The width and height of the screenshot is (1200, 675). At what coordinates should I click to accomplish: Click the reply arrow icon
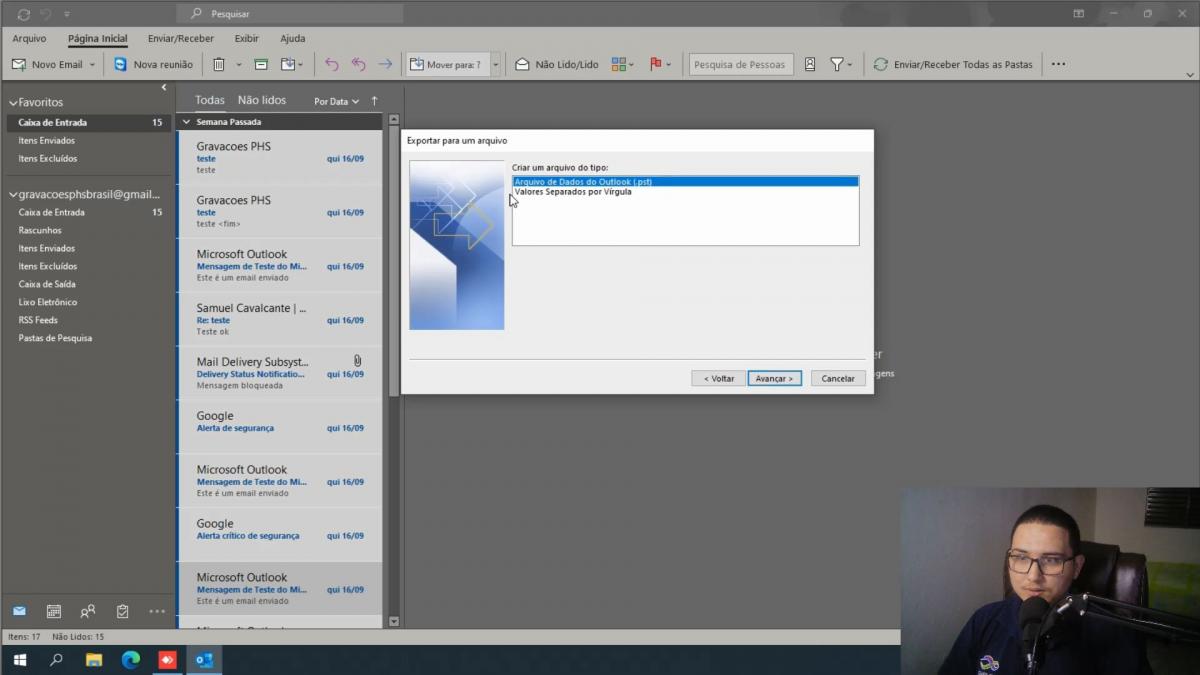click(x=332, y=64)
